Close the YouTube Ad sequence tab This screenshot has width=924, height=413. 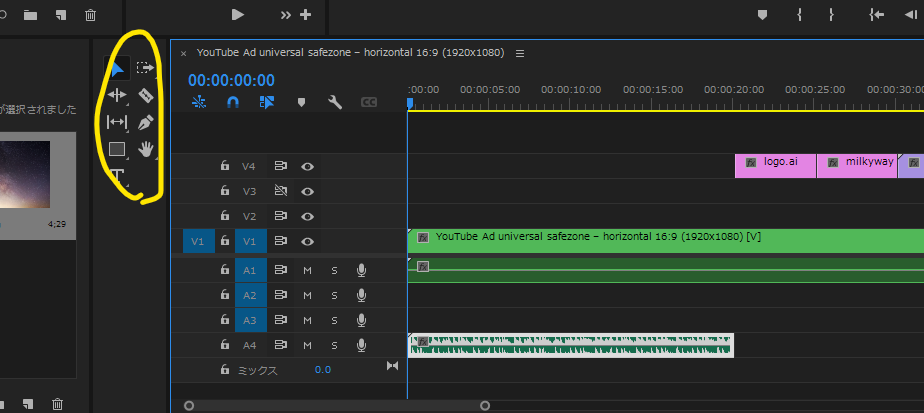[183, 53]
